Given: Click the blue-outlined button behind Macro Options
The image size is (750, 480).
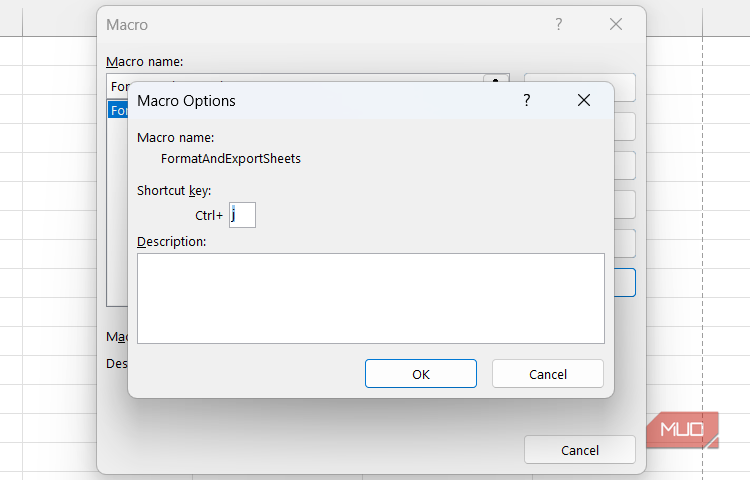Looking at the screenshot, I should pos(626,282).
